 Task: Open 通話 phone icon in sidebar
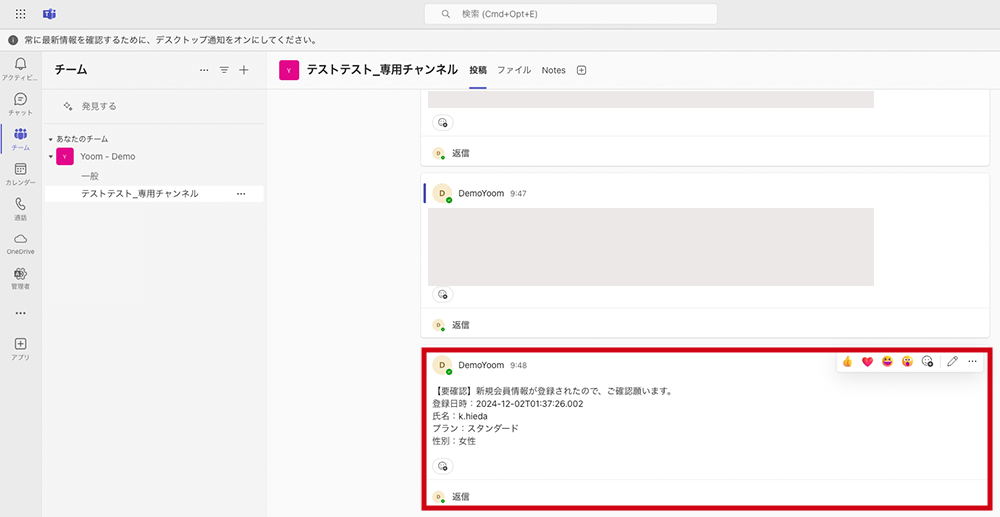[x=20, y=208]
